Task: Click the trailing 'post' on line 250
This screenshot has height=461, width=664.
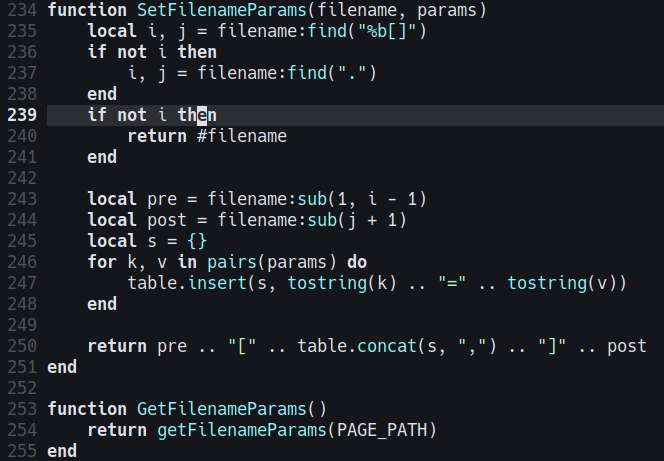Action: pos(627,346)
